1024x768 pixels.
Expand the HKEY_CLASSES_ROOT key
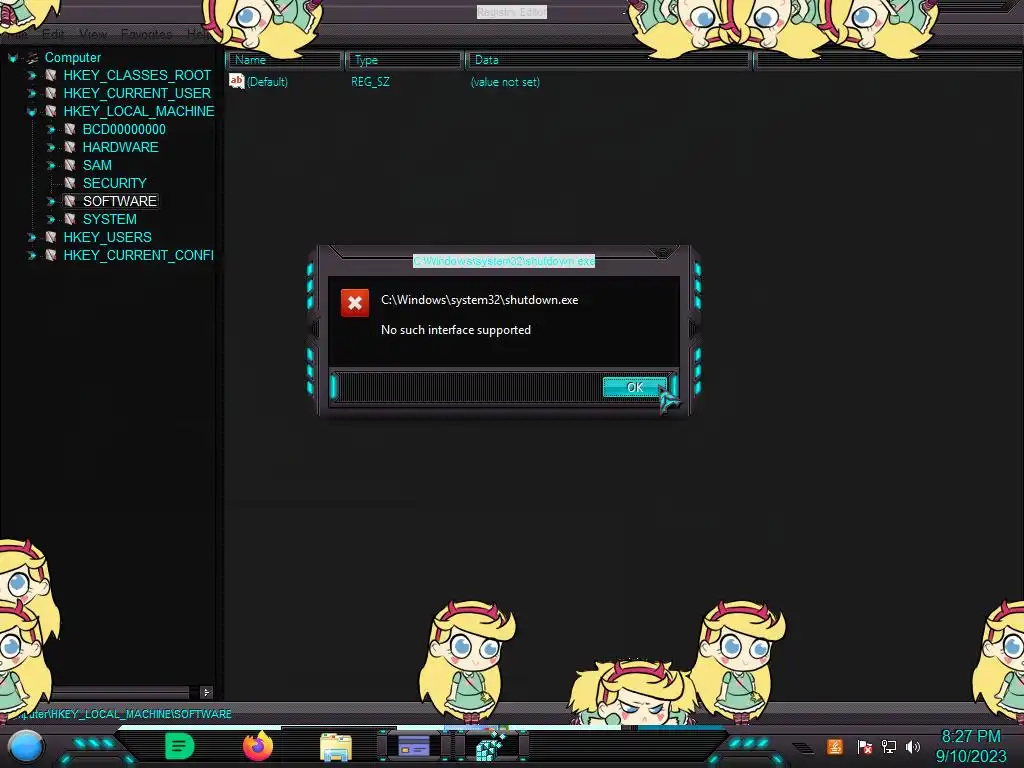point(31,76)
